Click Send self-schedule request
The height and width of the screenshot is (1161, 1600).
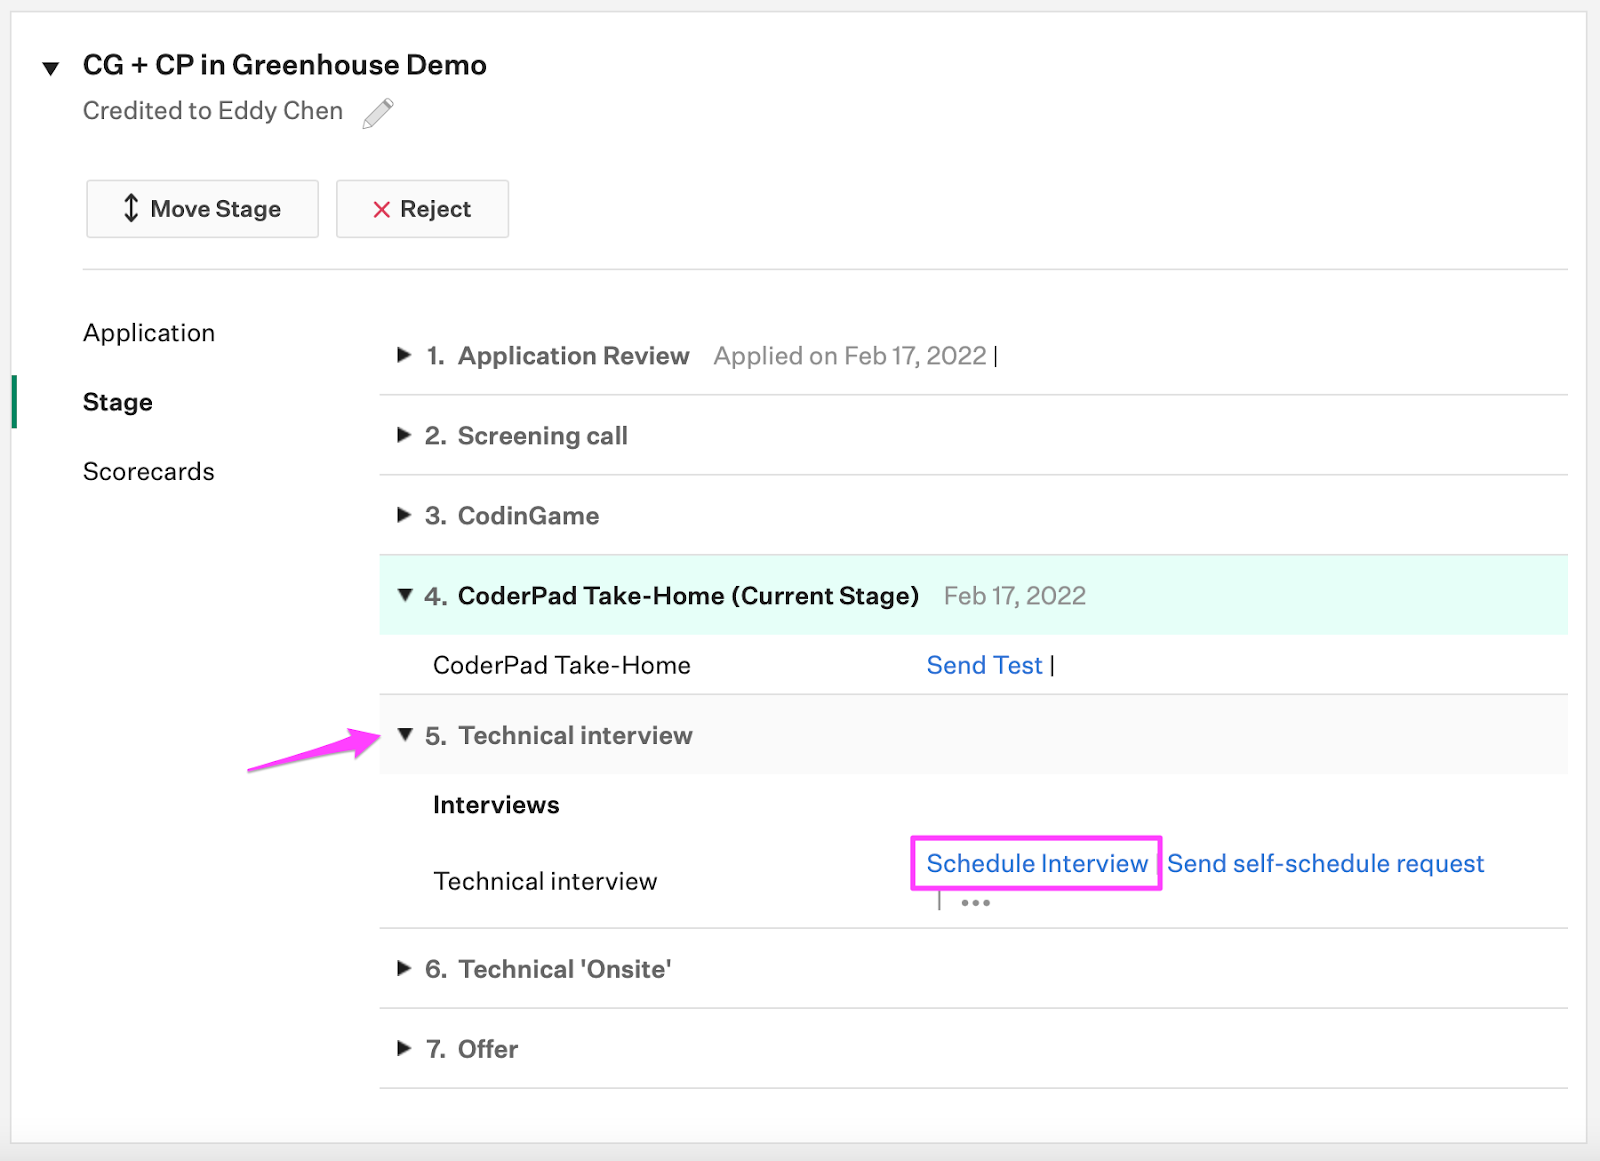1326,863
